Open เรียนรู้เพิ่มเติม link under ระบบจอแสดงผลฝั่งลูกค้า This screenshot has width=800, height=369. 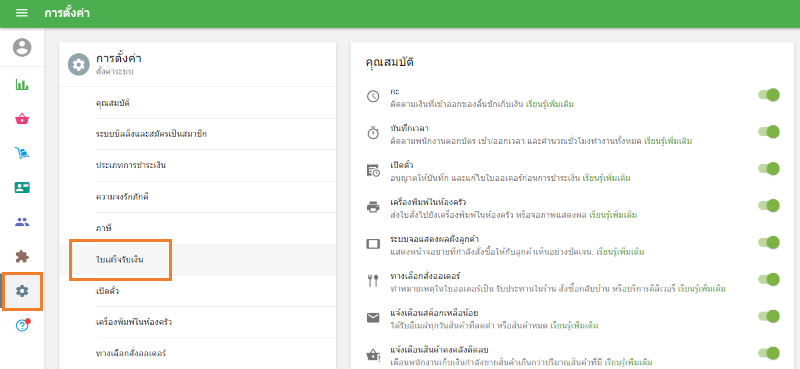point(620,252)
